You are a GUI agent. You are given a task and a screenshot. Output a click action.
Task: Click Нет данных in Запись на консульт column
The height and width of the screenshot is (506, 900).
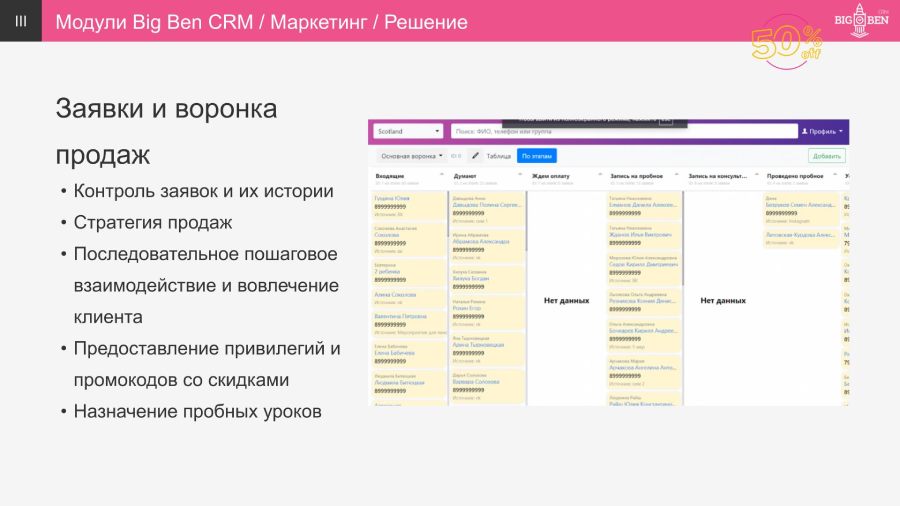(x=723, y=301)
